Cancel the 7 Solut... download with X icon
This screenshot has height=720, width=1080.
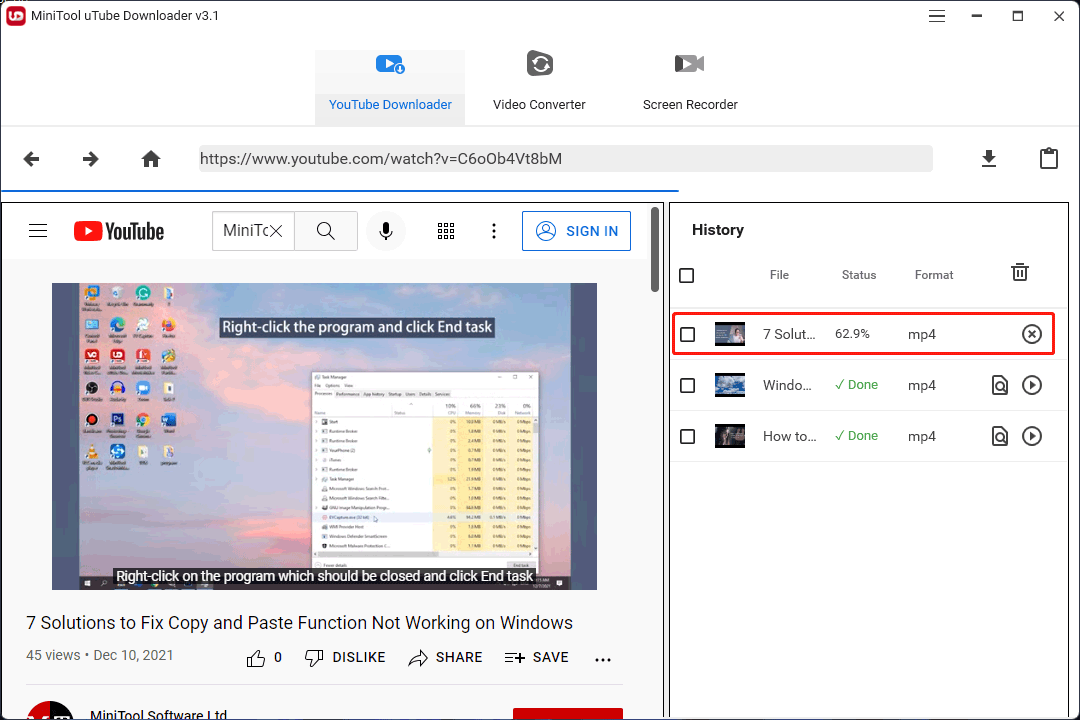[x=1031, y=334]
